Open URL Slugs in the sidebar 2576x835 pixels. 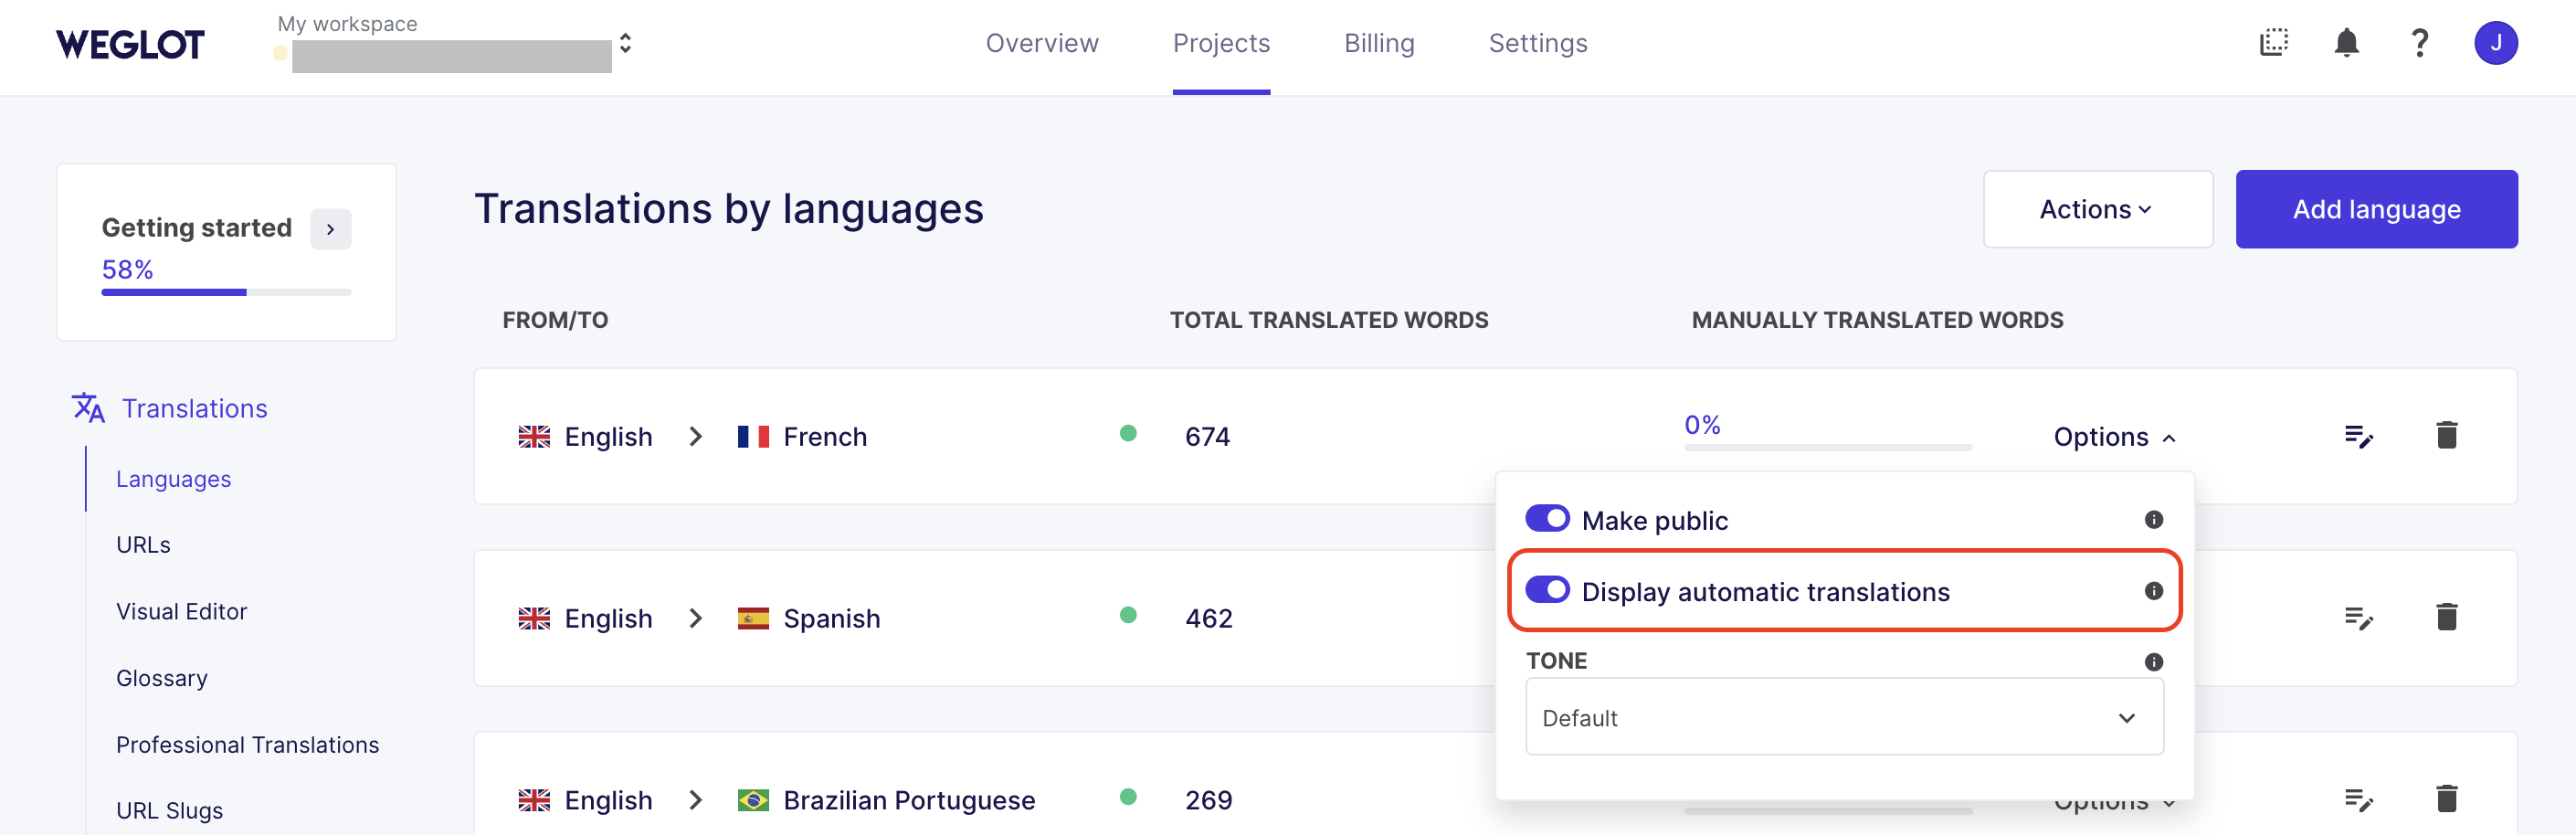[169, 811]
